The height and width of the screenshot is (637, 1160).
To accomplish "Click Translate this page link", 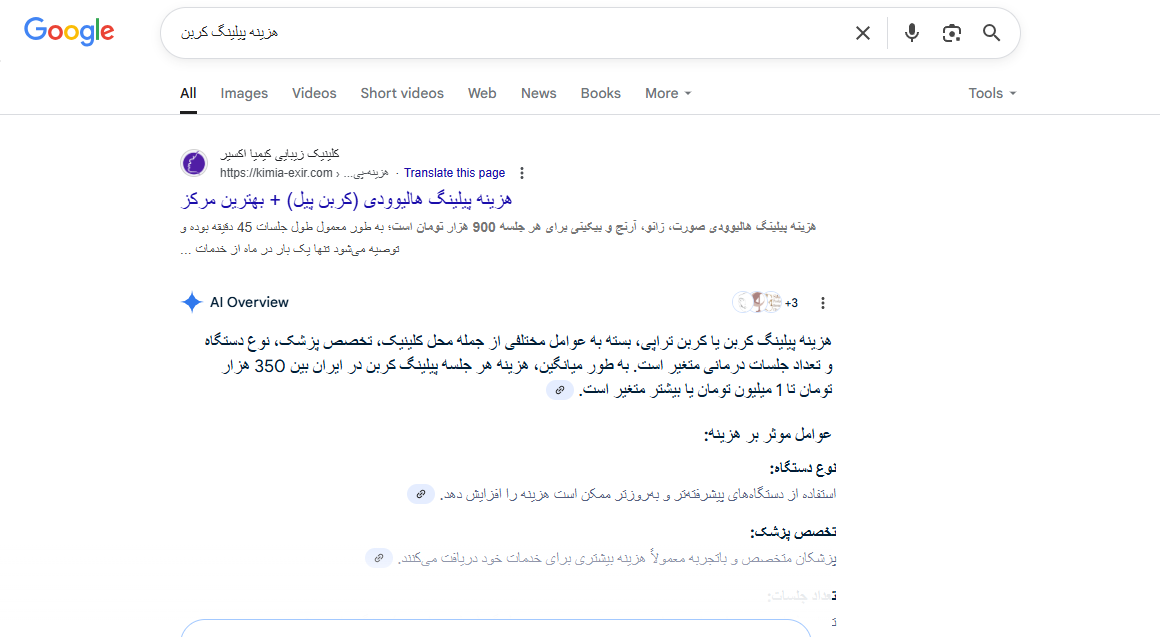I will (454, 173).
